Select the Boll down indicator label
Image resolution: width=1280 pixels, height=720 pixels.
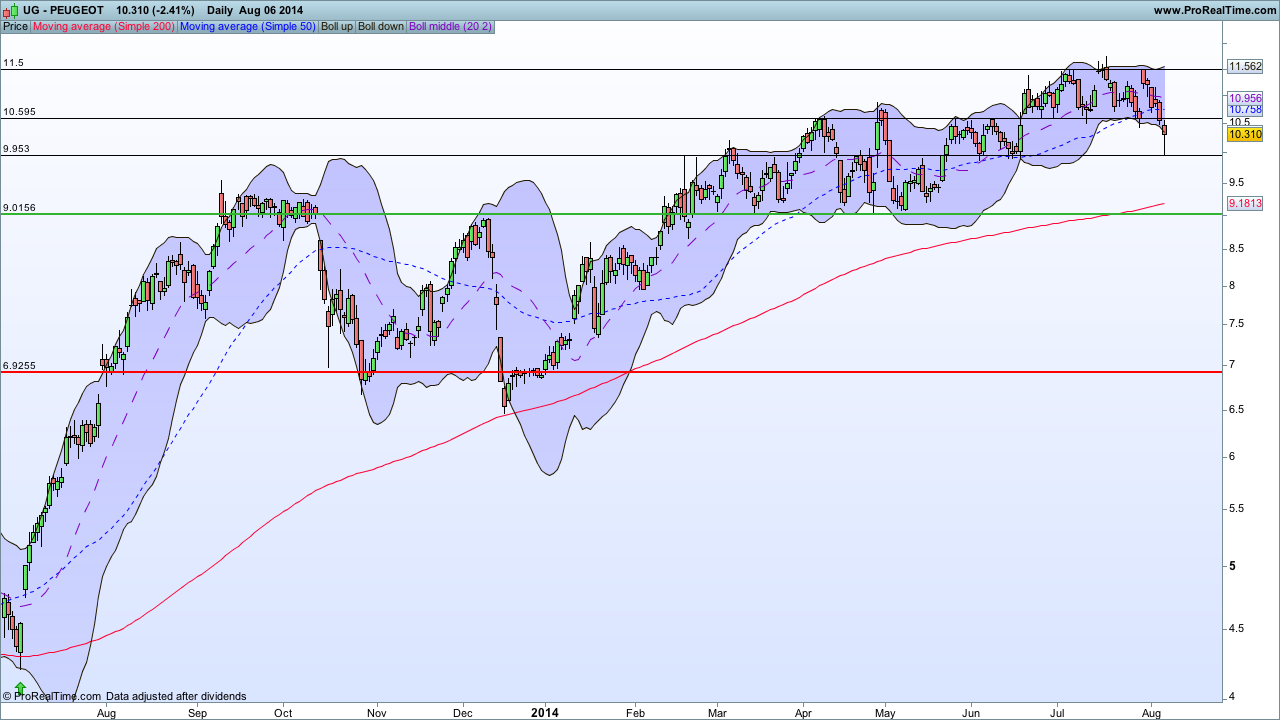[381, 26]
